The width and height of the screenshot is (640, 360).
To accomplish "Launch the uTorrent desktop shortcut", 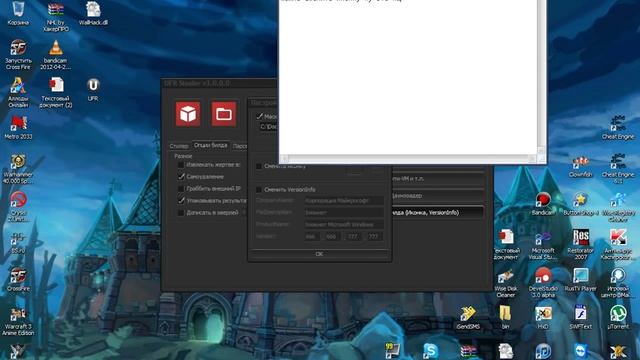I will pyautogui.click(x=618, y=318).
